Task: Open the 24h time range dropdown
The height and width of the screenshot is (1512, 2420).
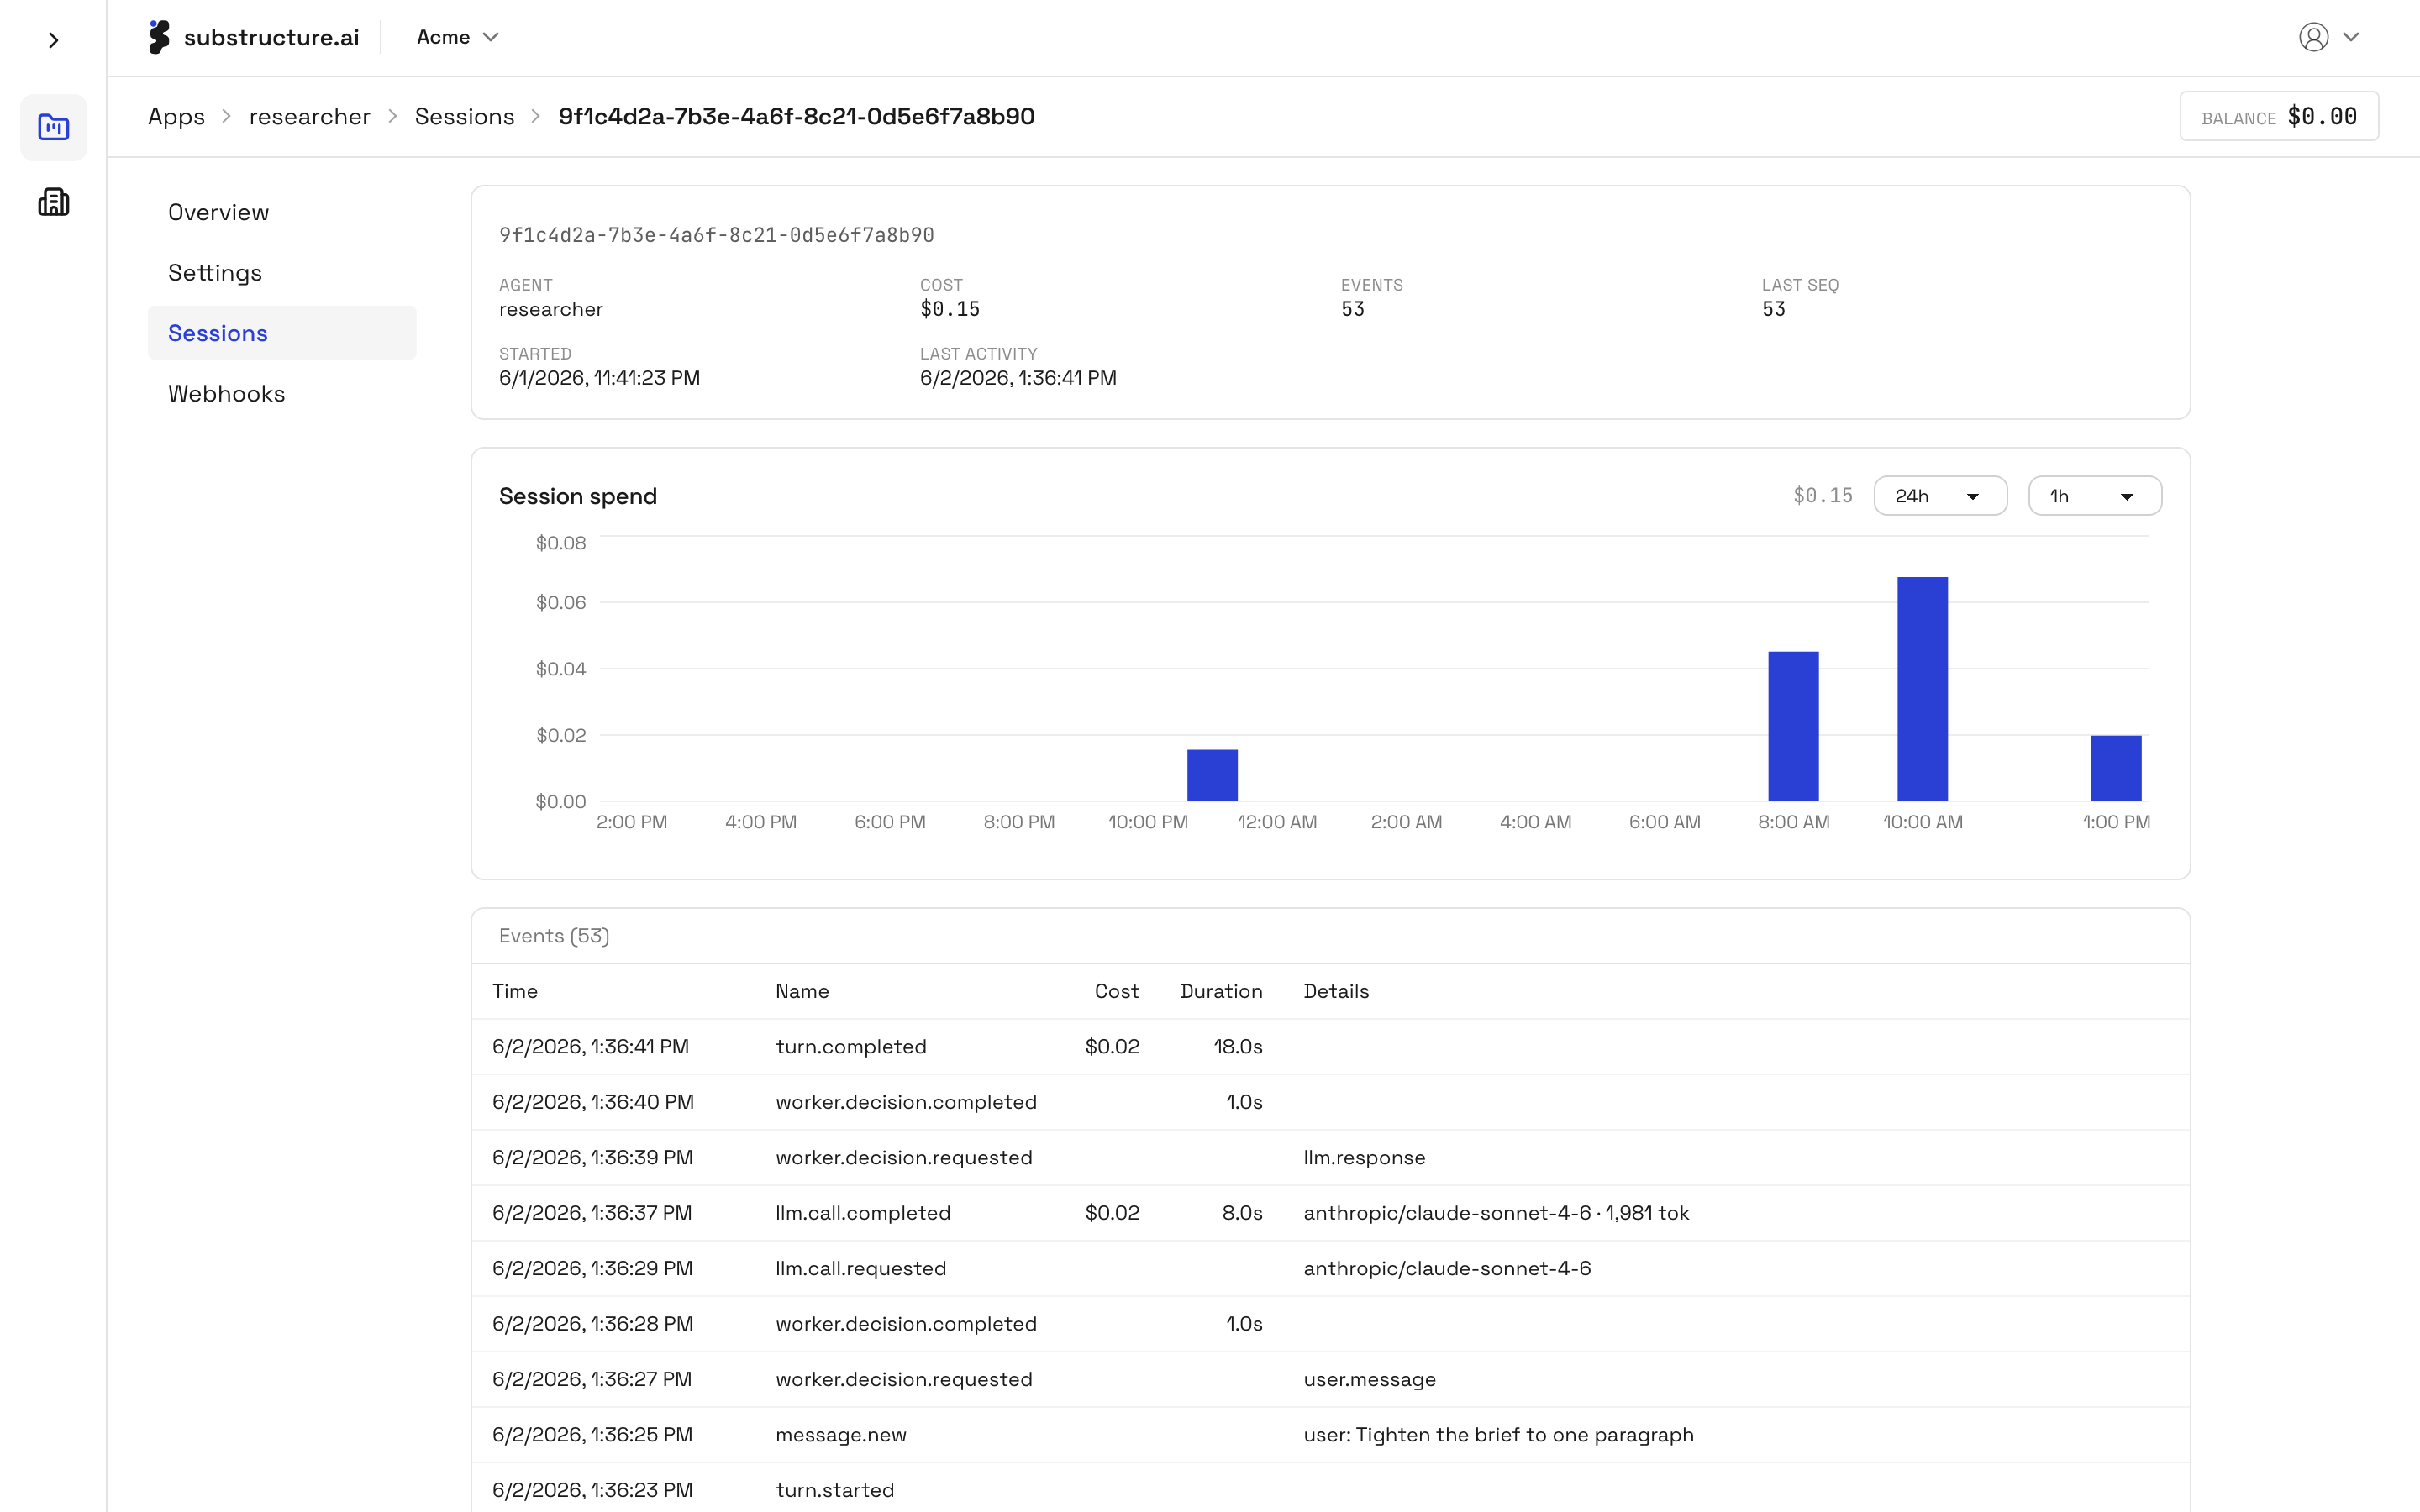Action: pos(1939,496)
